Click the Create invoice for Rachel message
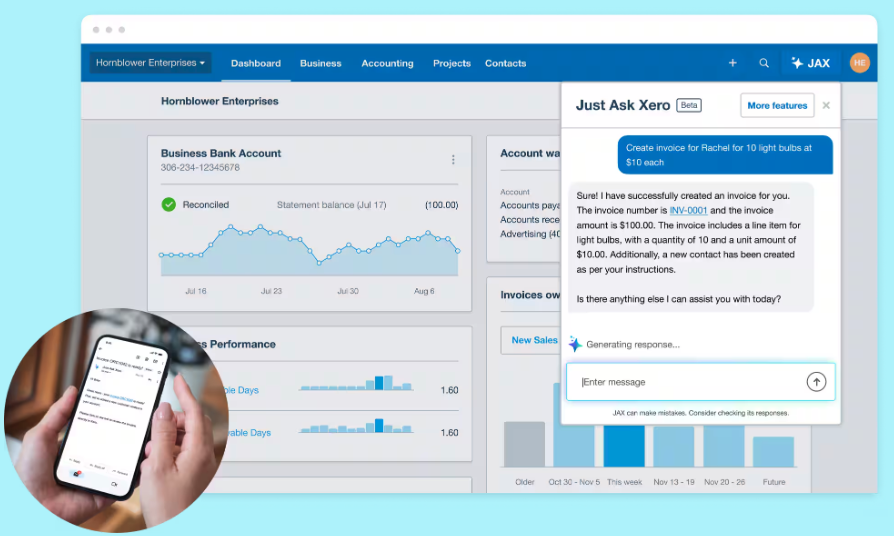Screen dimensions: 894x536 click(725, 155)
